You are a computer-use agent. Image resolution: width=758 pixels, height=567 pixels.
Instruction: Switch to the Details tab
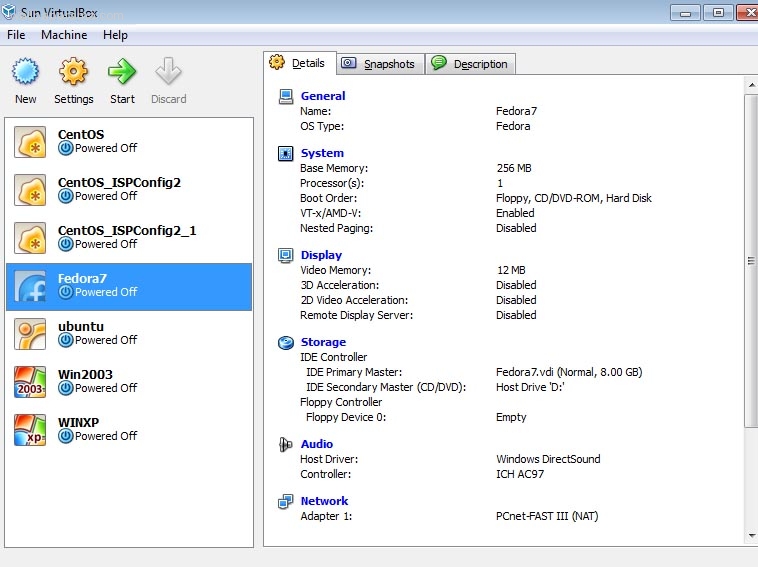300,63
